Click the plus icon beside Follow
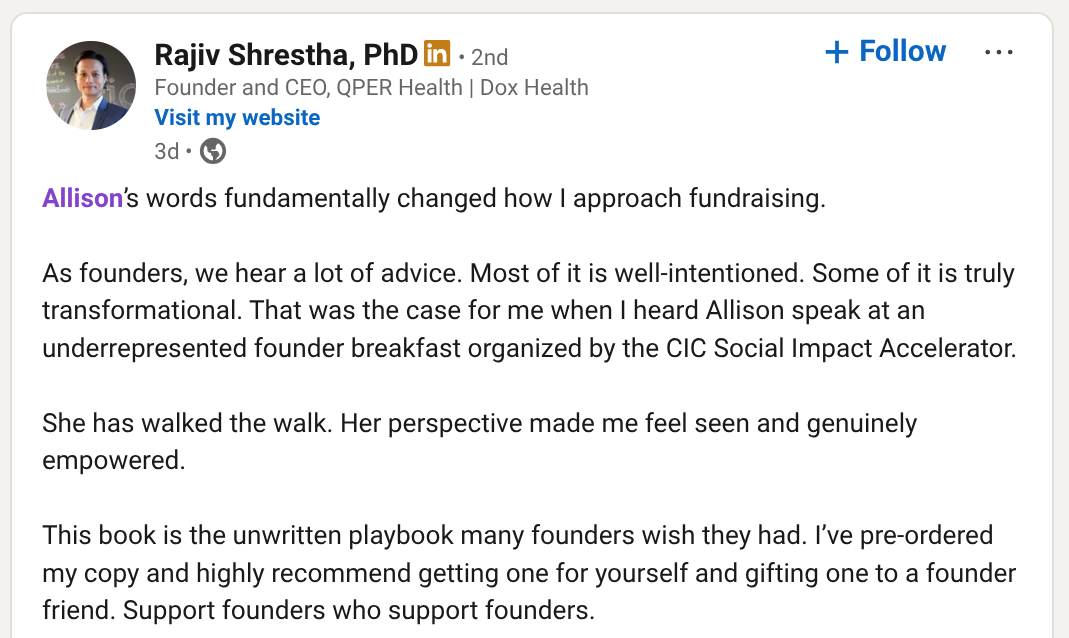This screenshot has height=638, width=1069. (x=836, y=52)
